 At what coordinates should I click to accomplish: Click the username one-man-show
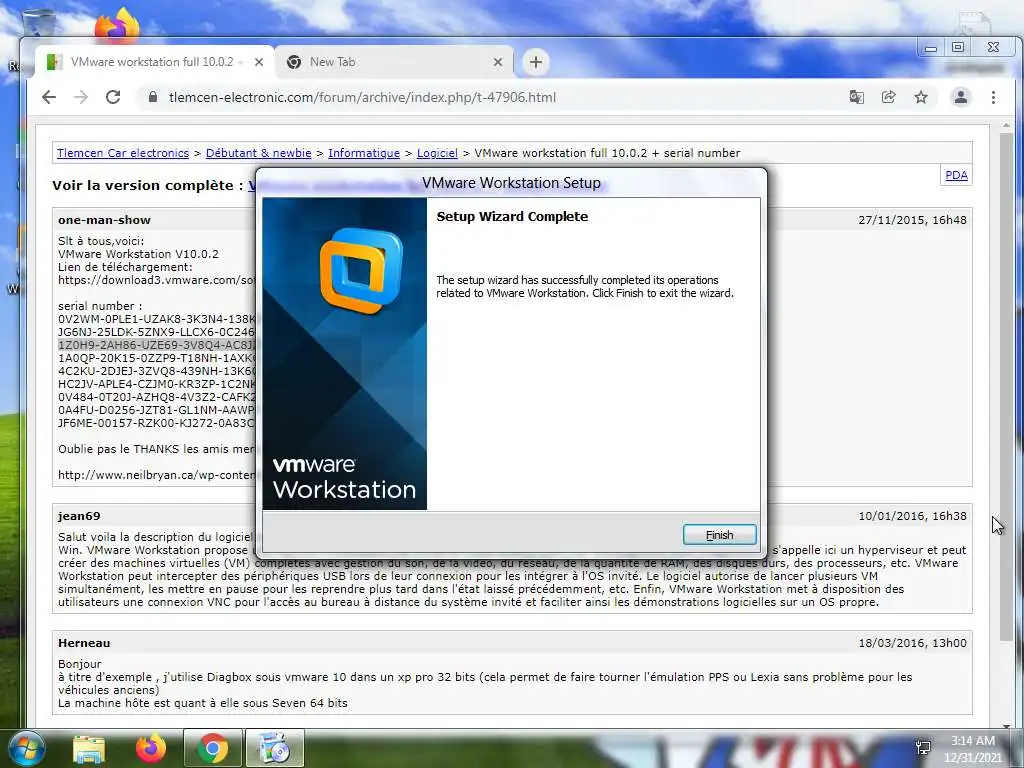[104, 220]
